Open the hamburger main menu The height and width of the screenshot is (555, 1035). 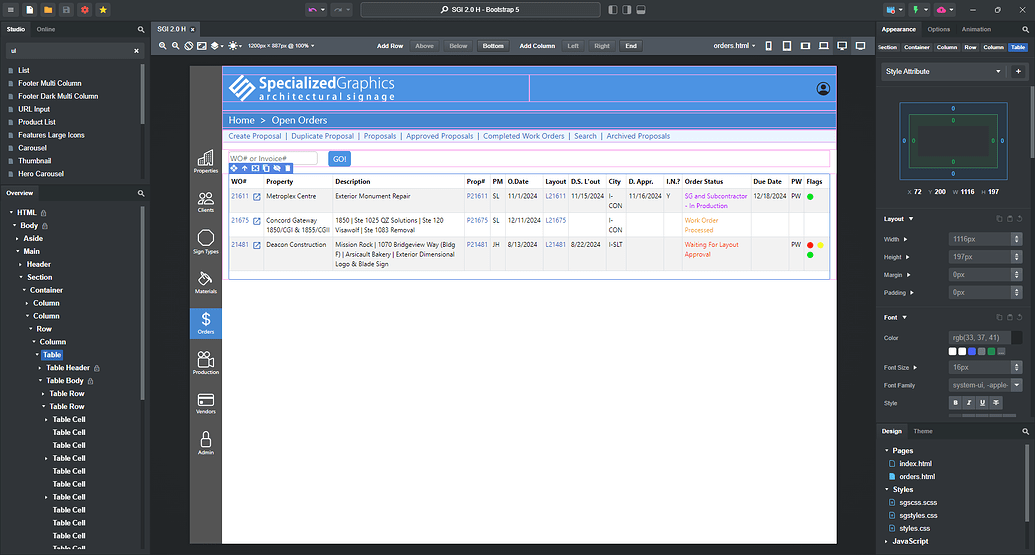click(11, 10)
